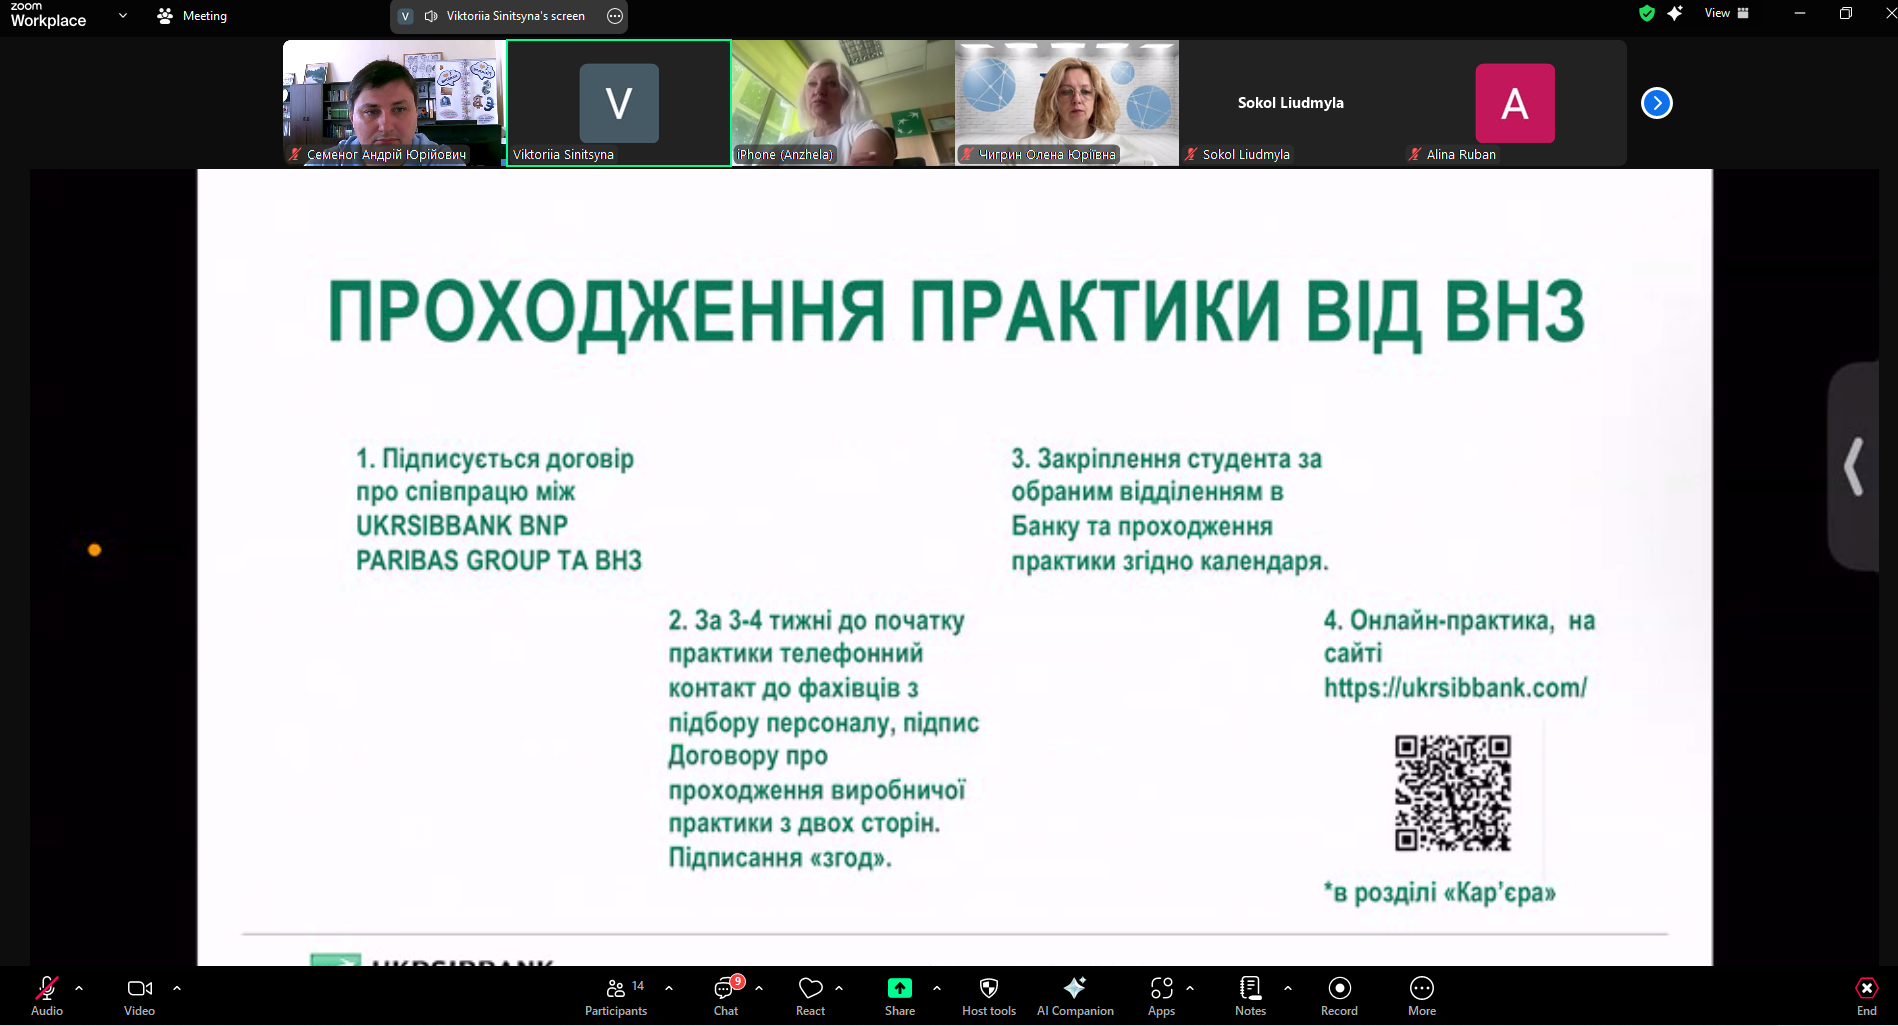Expand Apps options arrow
1898x1026 pixels.
pyautogui.click(x=1190, y=988)
